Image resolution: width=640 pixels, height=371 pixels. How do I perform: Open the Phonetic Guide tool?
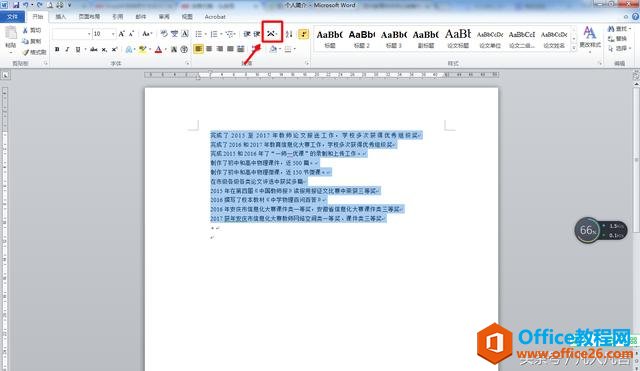[x=174, y=34]
